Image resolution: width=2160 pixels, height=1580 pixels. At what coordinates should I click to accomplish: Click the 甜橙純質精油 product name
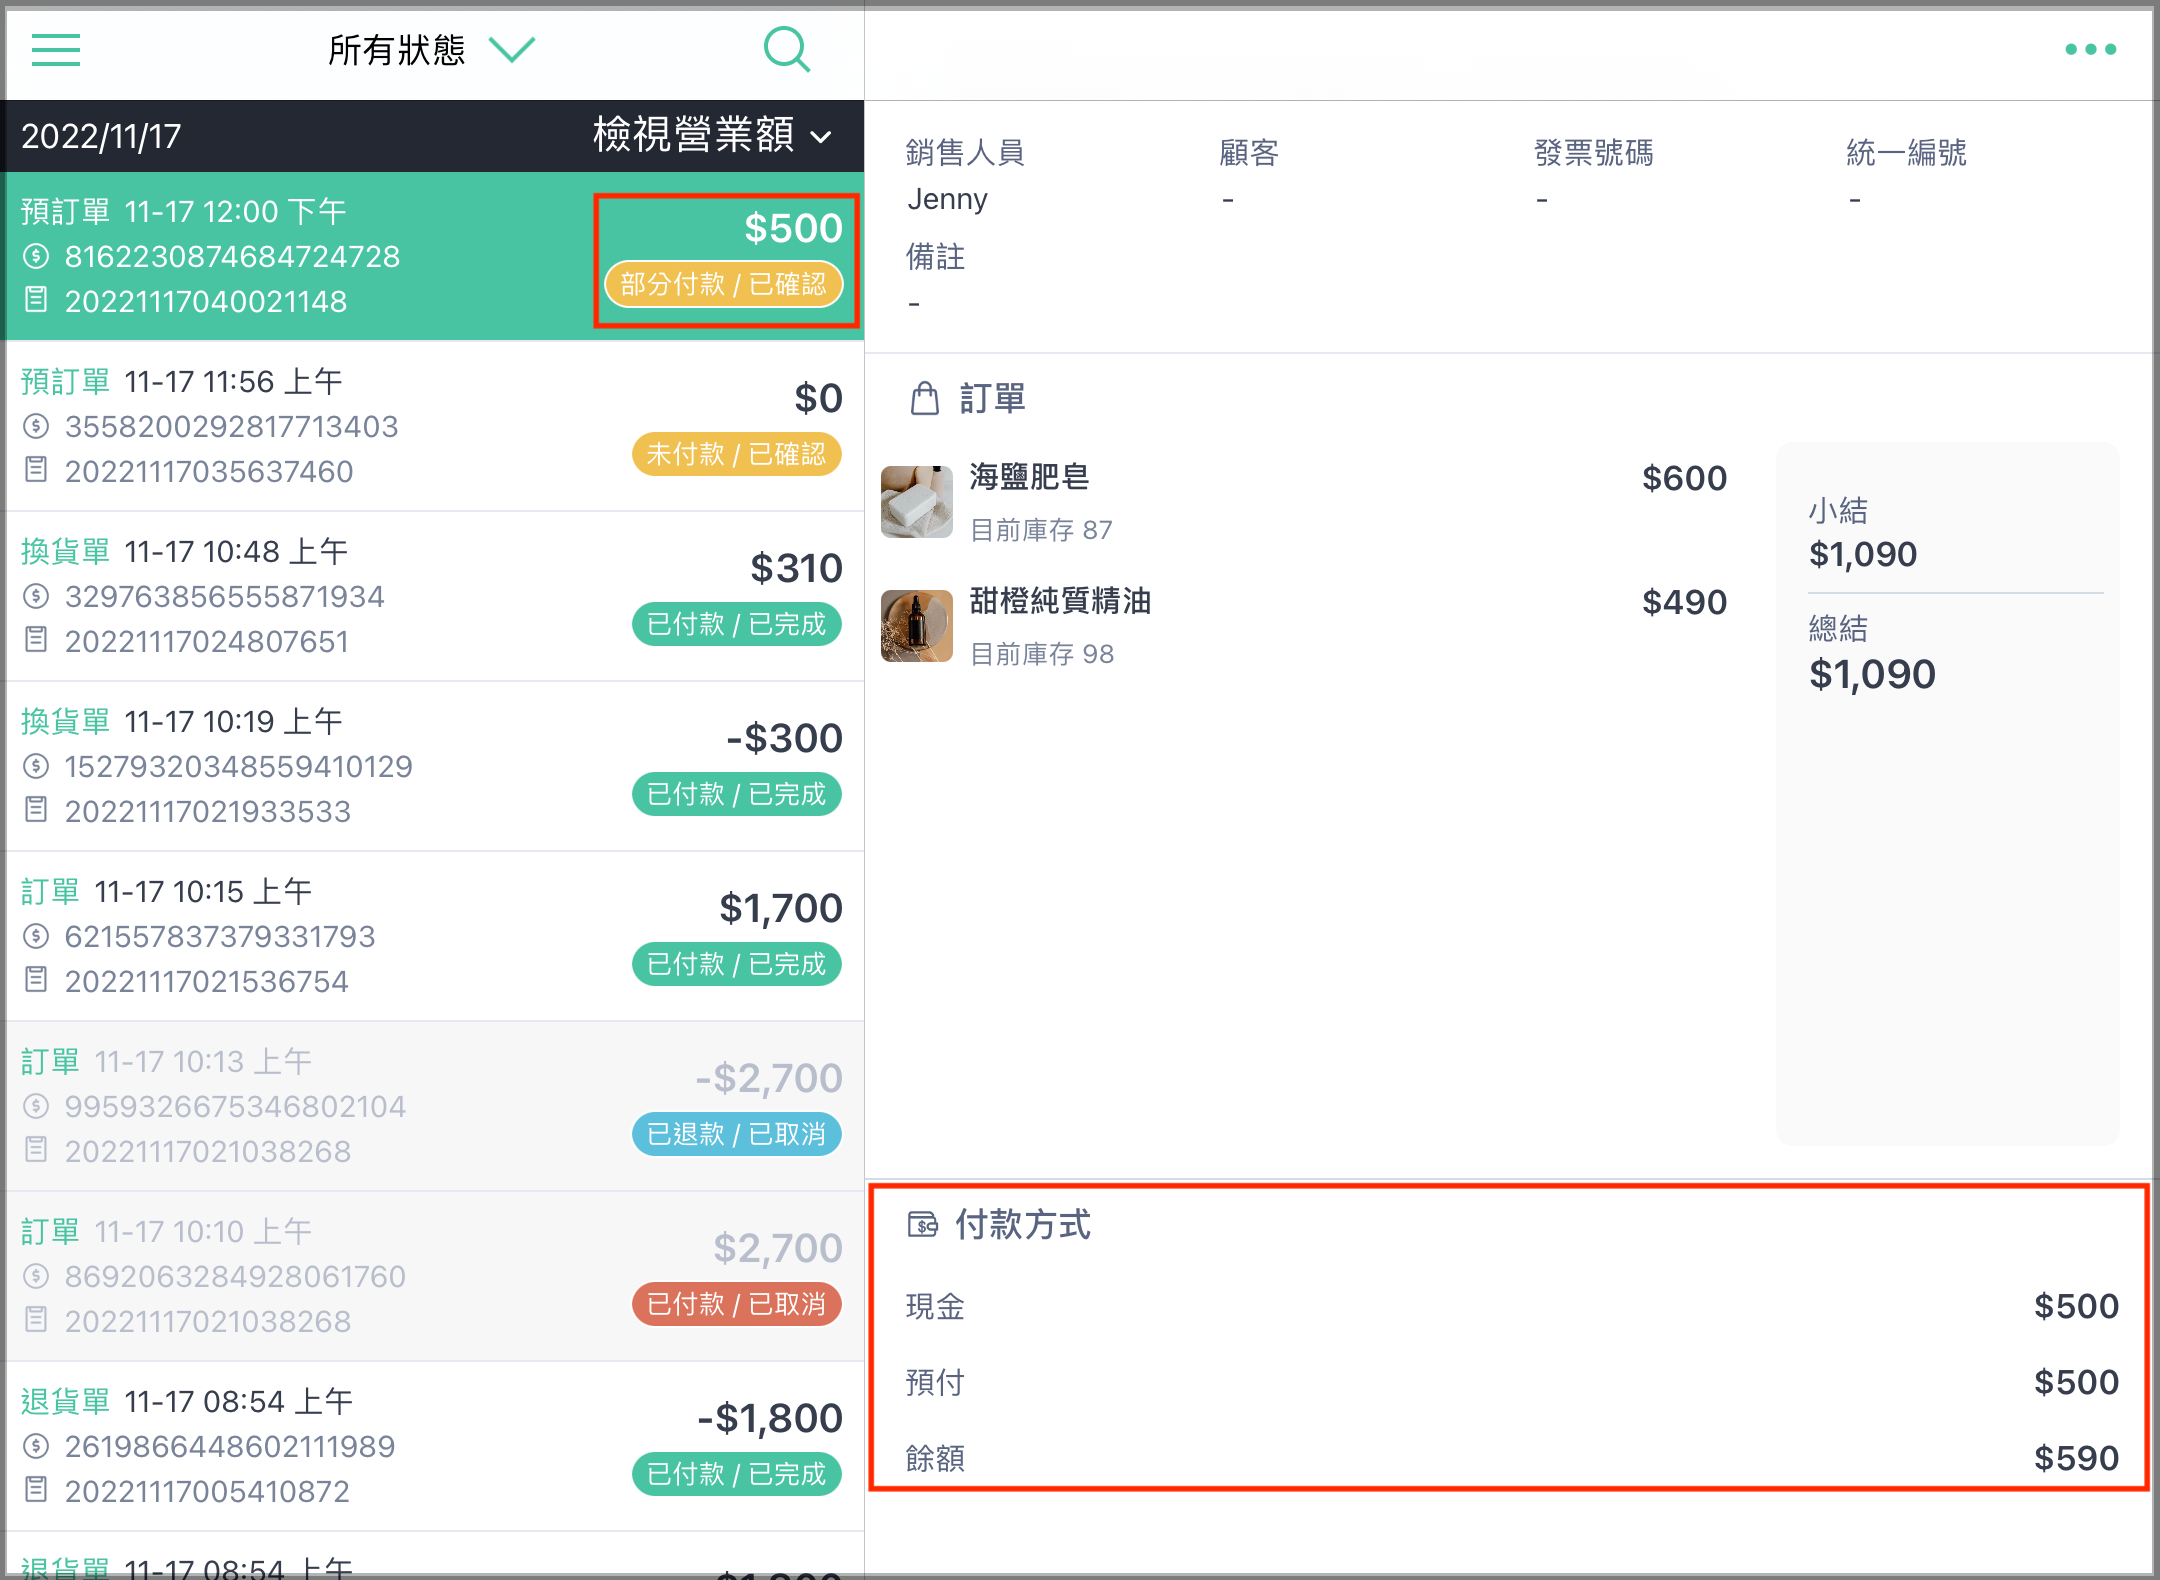tap(1060, 601)
